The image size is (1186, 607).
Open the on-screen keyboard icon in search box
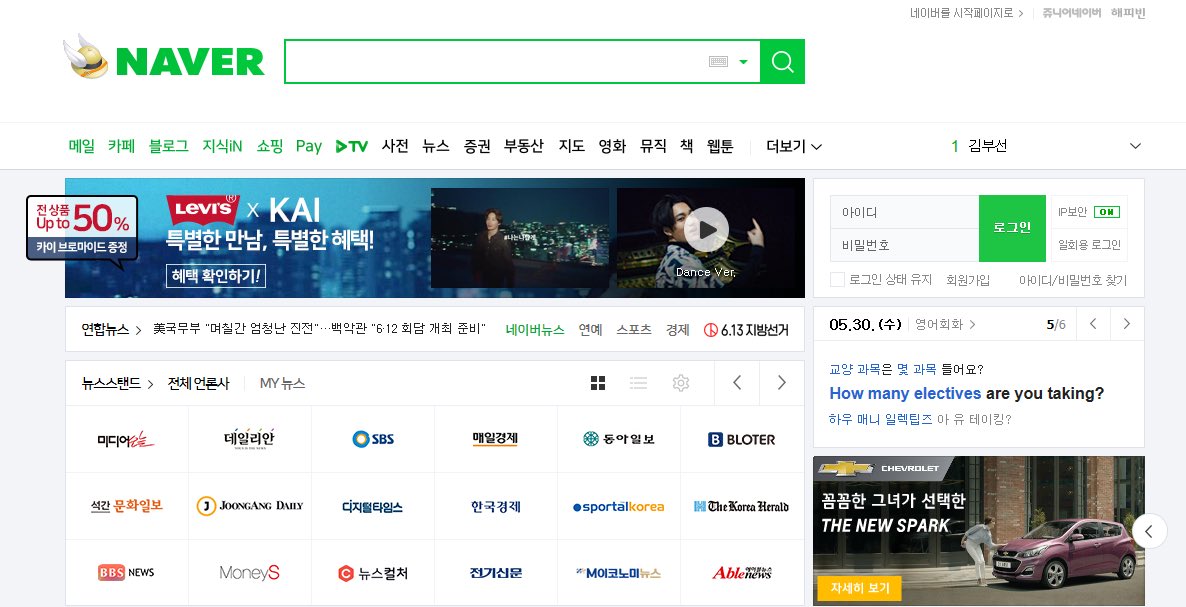(x=718, y=62)
